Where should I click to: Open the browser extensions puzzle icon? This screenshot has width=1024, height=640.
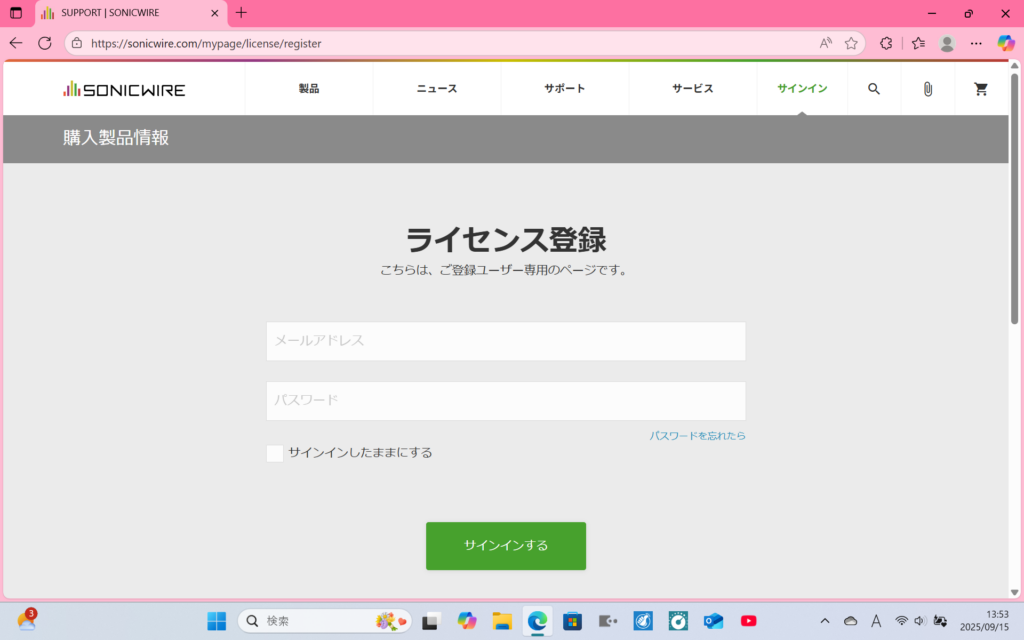coord(886,43)
